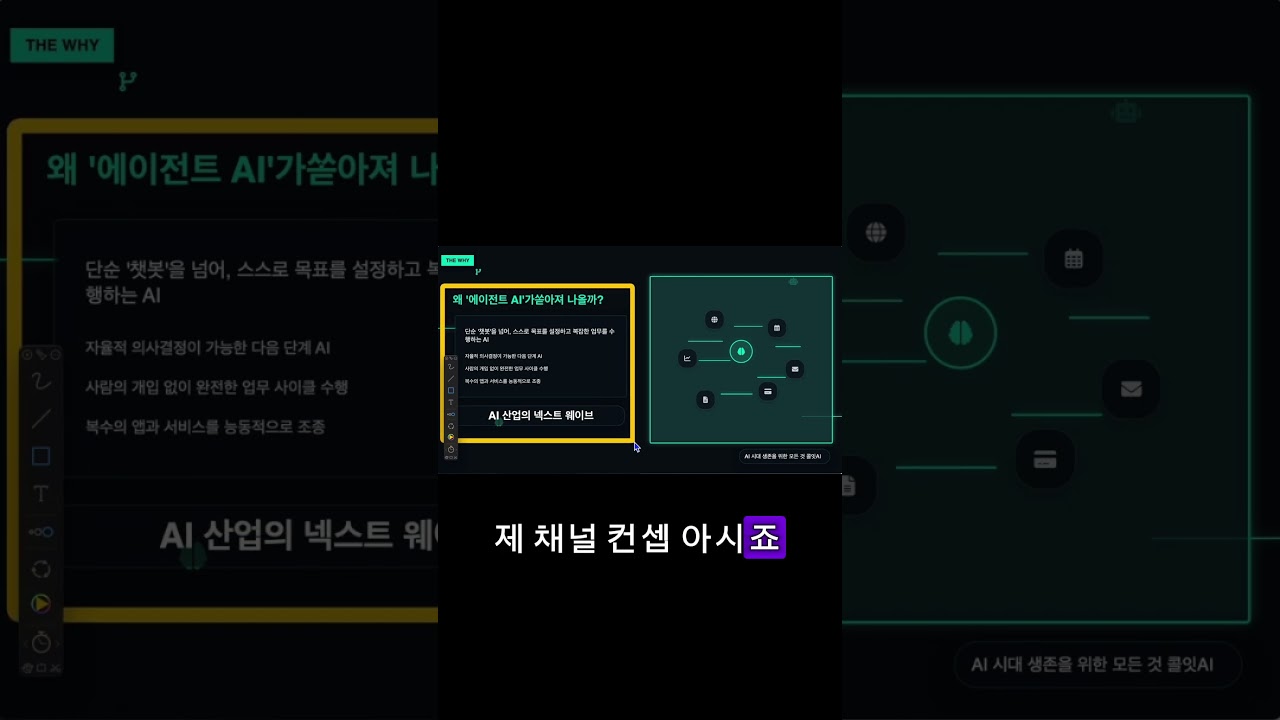Image resolution: width=1280 pixels, height=720 pixels.
Task: Select the freehand squiggle pen in the small center toolbar
Action: (x=451, y=367)
